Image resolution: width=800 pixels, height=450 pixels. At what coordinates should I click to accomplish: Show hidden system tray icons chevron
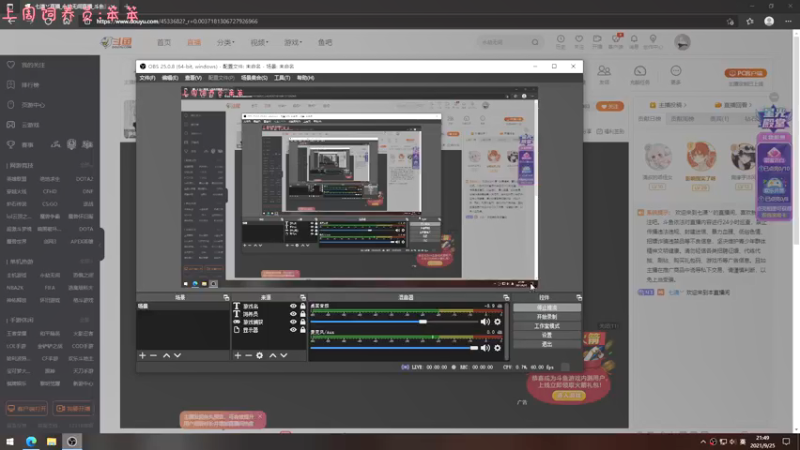(703, 442)
